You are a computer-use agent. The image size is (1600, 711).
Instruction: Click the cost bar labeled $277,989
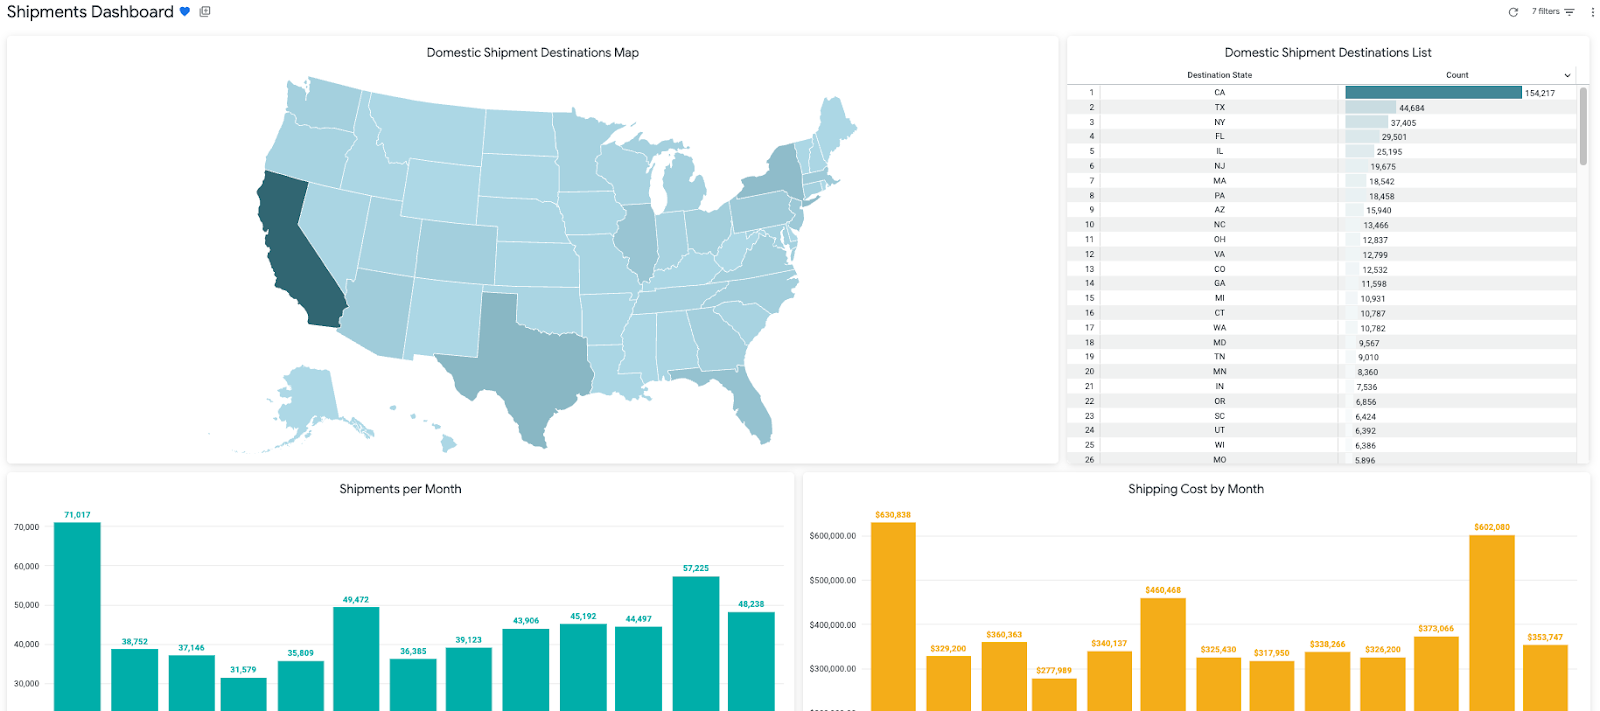[x=1054, y=695]
